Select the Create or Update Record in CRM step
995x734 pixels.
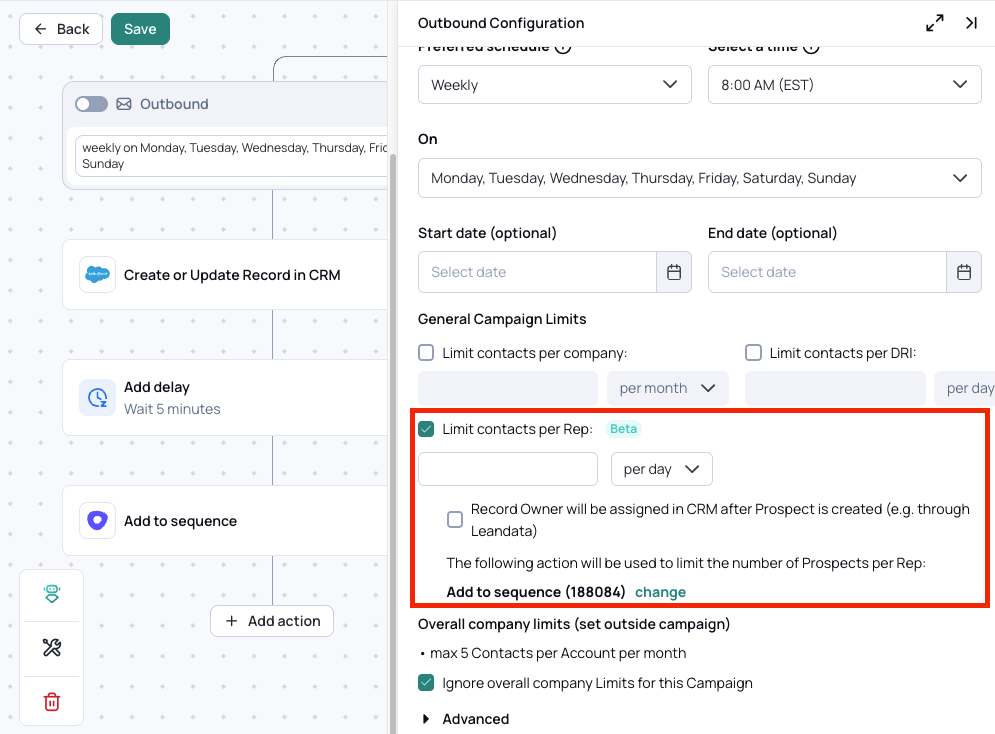coord(225,275)
